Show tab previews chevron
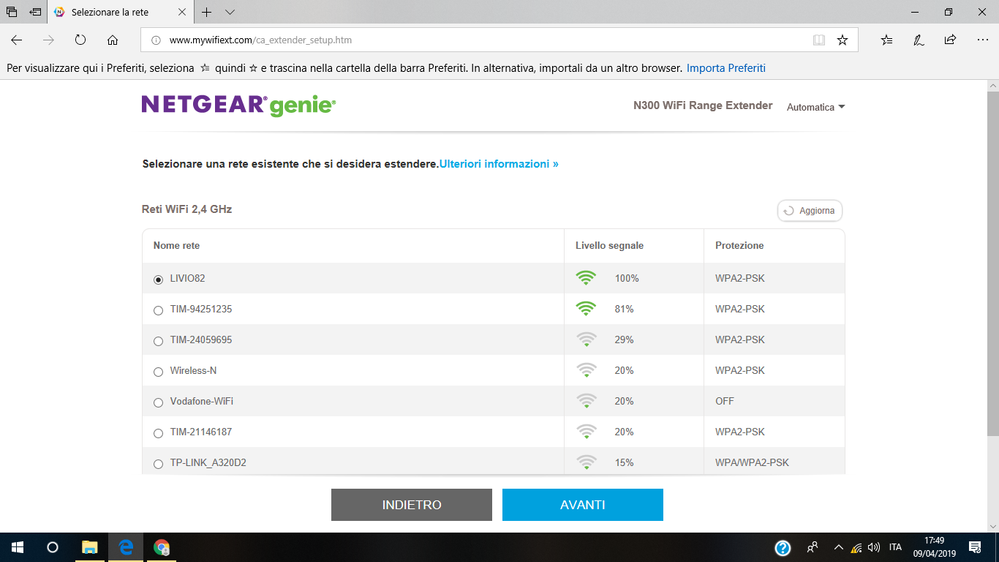The height and width of the screenshot is (562, 999). 230,12
